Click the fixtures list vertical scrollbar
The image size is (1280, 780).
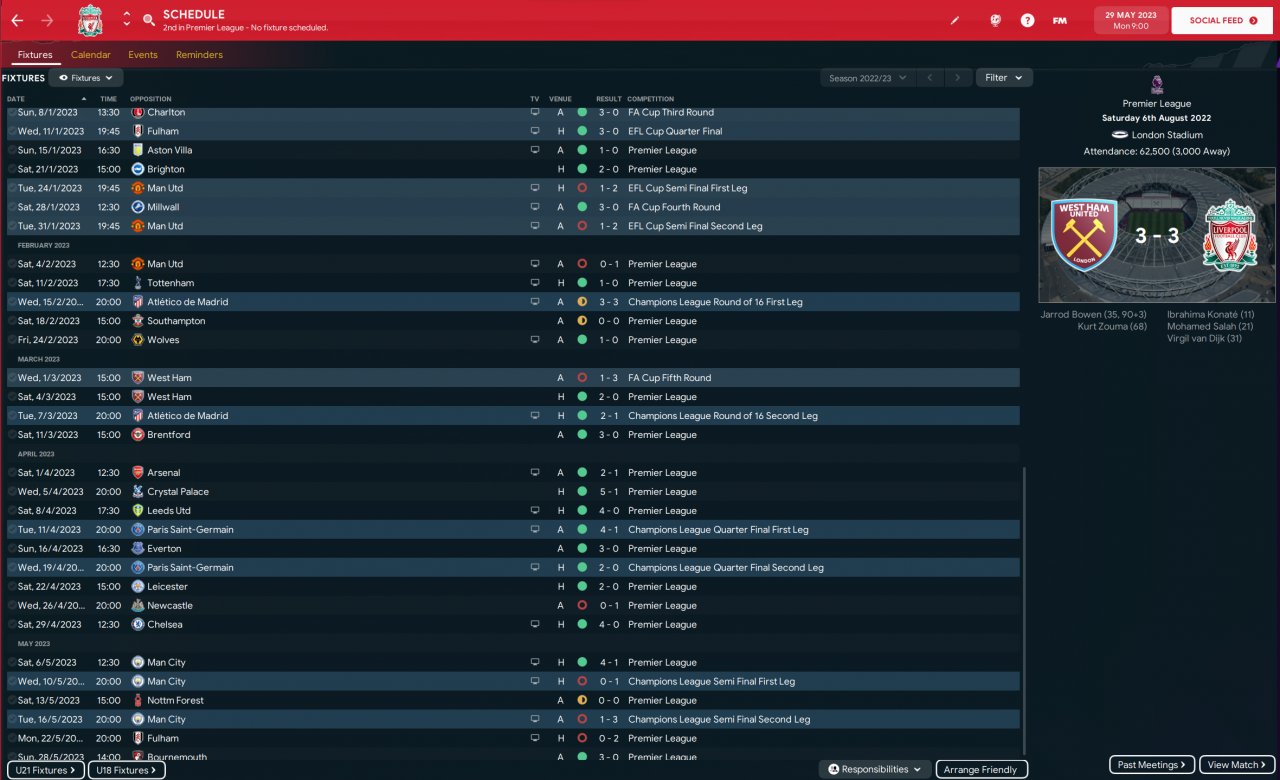[1026, 610]
